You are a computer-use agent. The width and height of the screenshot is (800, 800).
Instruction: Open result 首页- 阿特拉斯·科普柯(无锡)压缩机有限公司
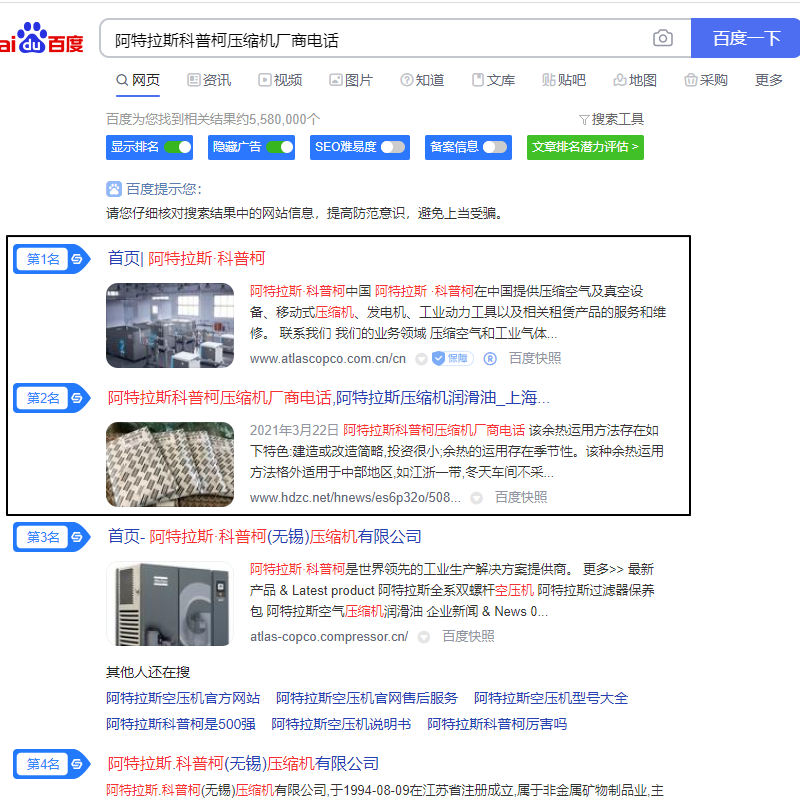pyautogui.click(x=264, y=536)
